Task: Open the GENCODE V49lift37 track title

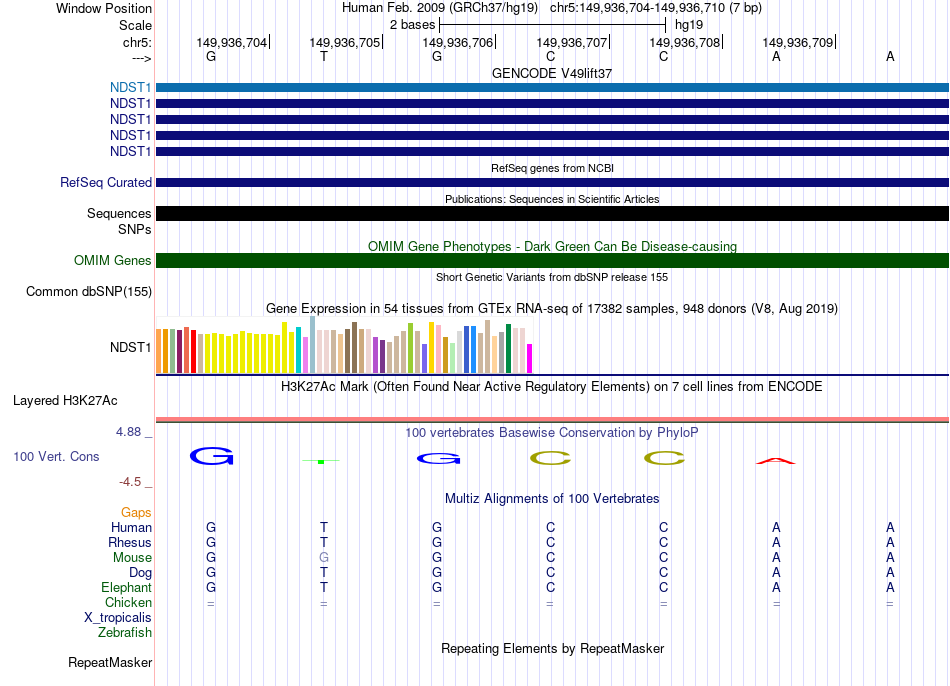Action: coord(552,73)
